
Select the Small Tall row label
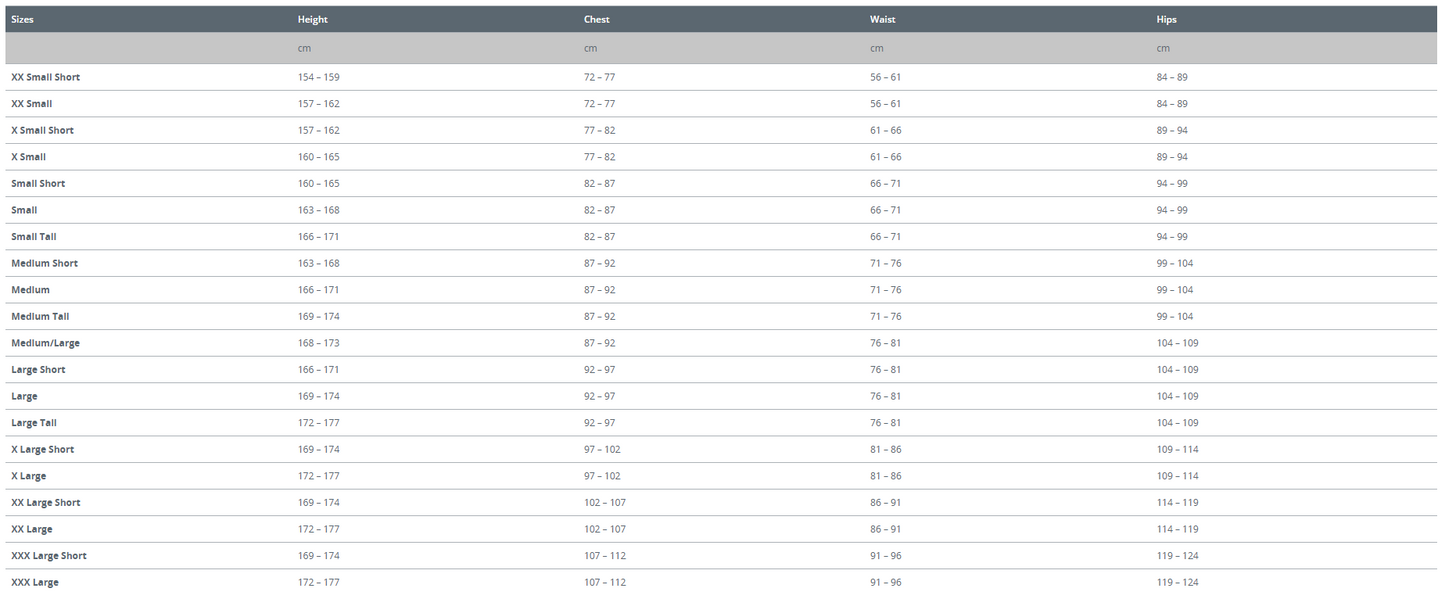click(x=33, y=237)
